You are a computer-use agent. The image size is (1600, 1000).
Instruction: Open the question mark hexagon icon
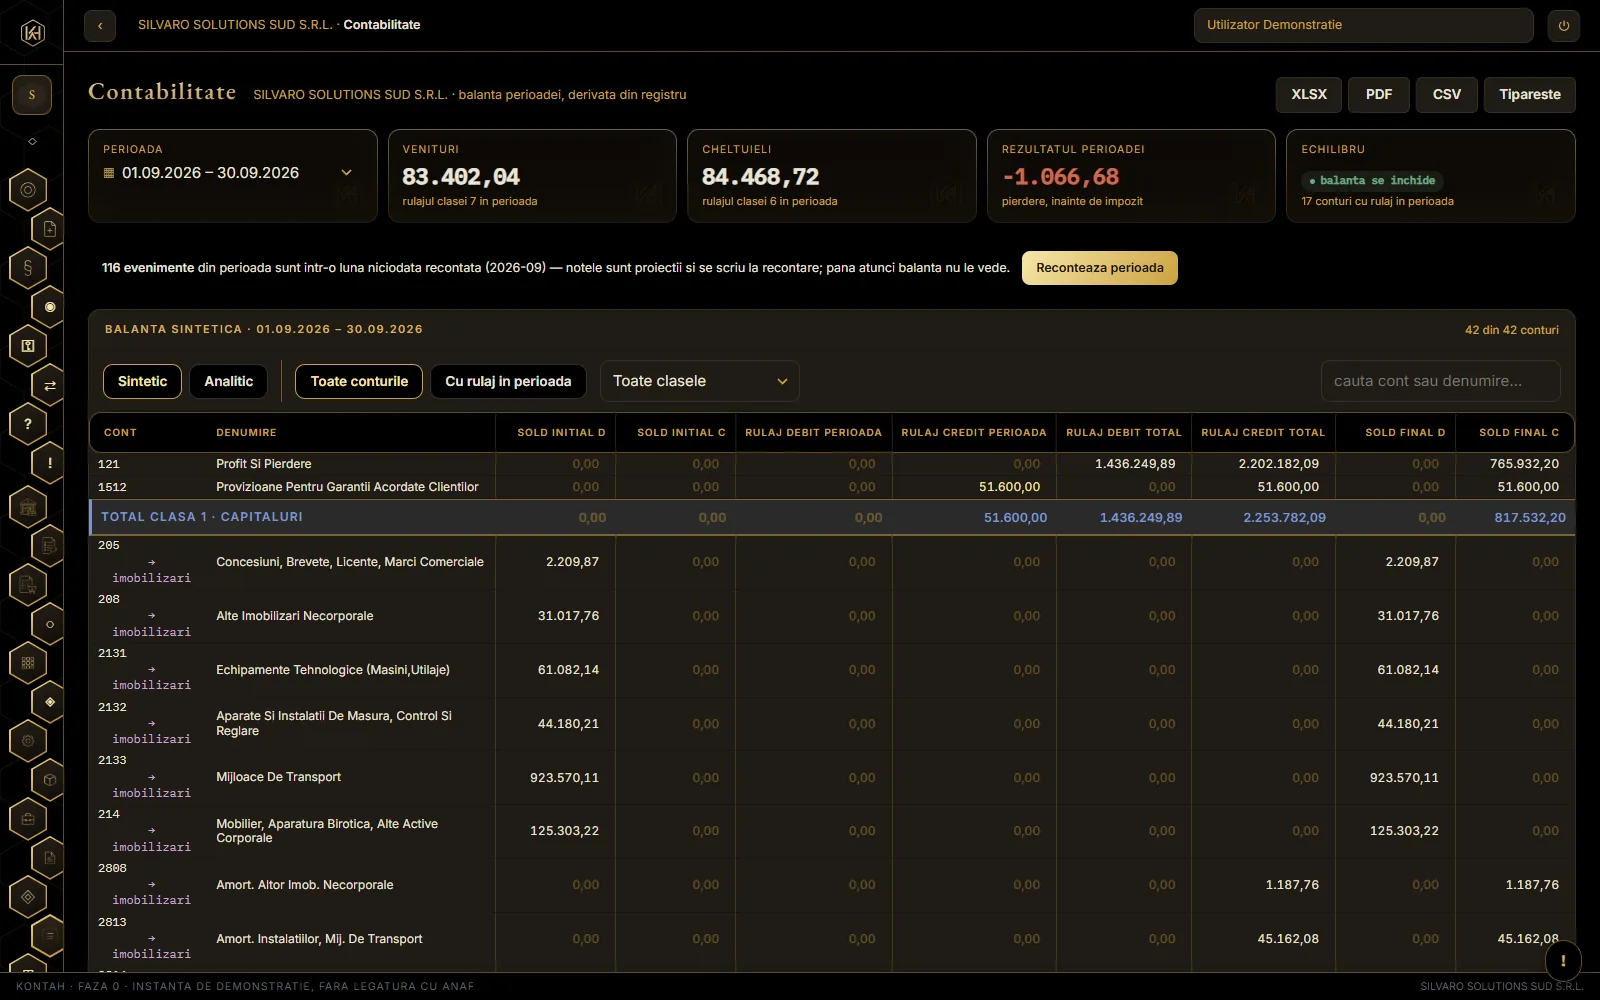coord(28,424)
